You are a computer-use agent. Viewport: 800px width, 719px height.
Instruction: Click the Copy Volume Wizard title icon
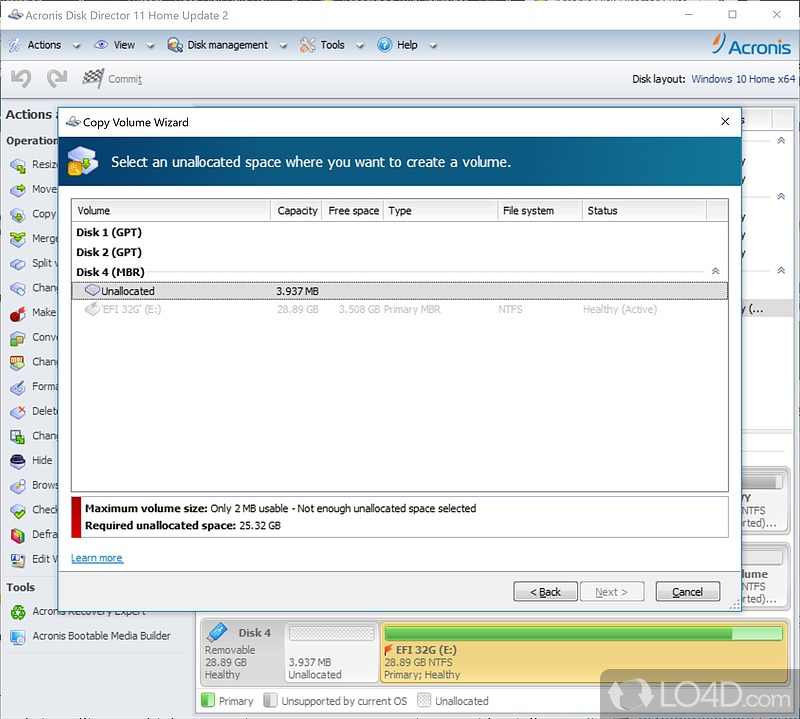[73, 122]
